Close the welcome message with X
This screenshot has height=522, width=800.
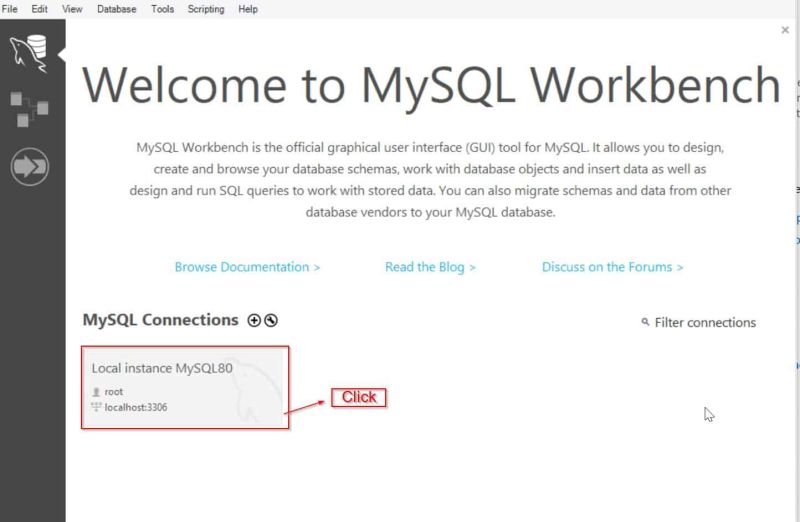click(x=785, y=30)
